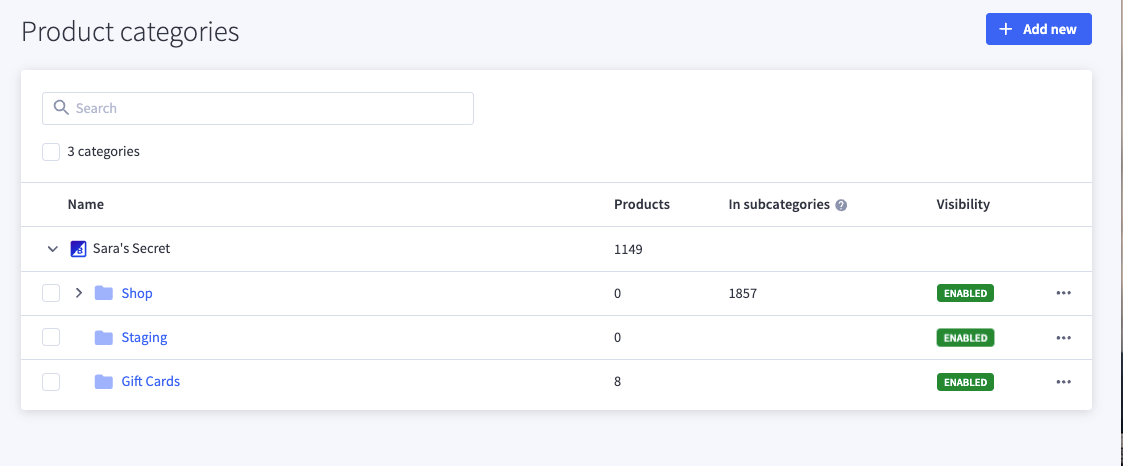The image size is (1123, 466).
Task: Open the Shop category link
Action: 137,293
